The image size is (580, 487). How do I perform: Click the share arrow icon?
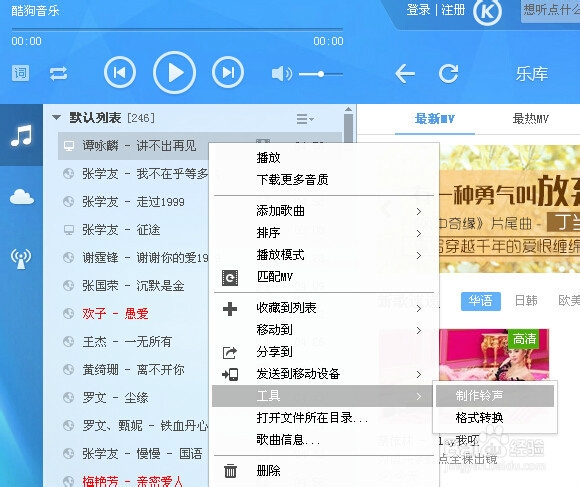(229, 353)
